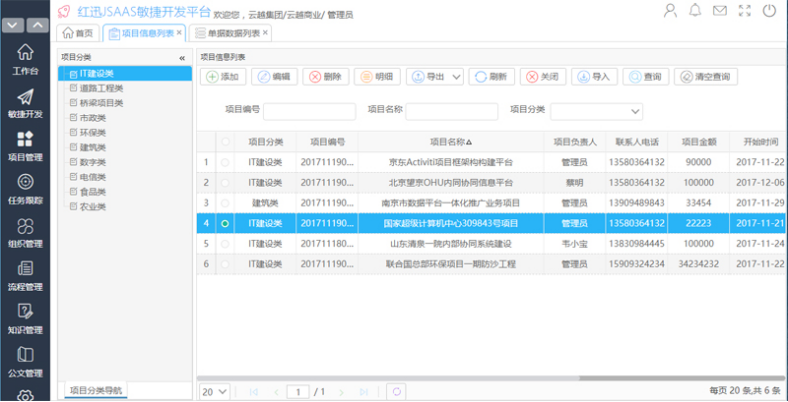This screenshot has width=788, height=402.
Task: Open the notification bell
Action: (695, 11)
